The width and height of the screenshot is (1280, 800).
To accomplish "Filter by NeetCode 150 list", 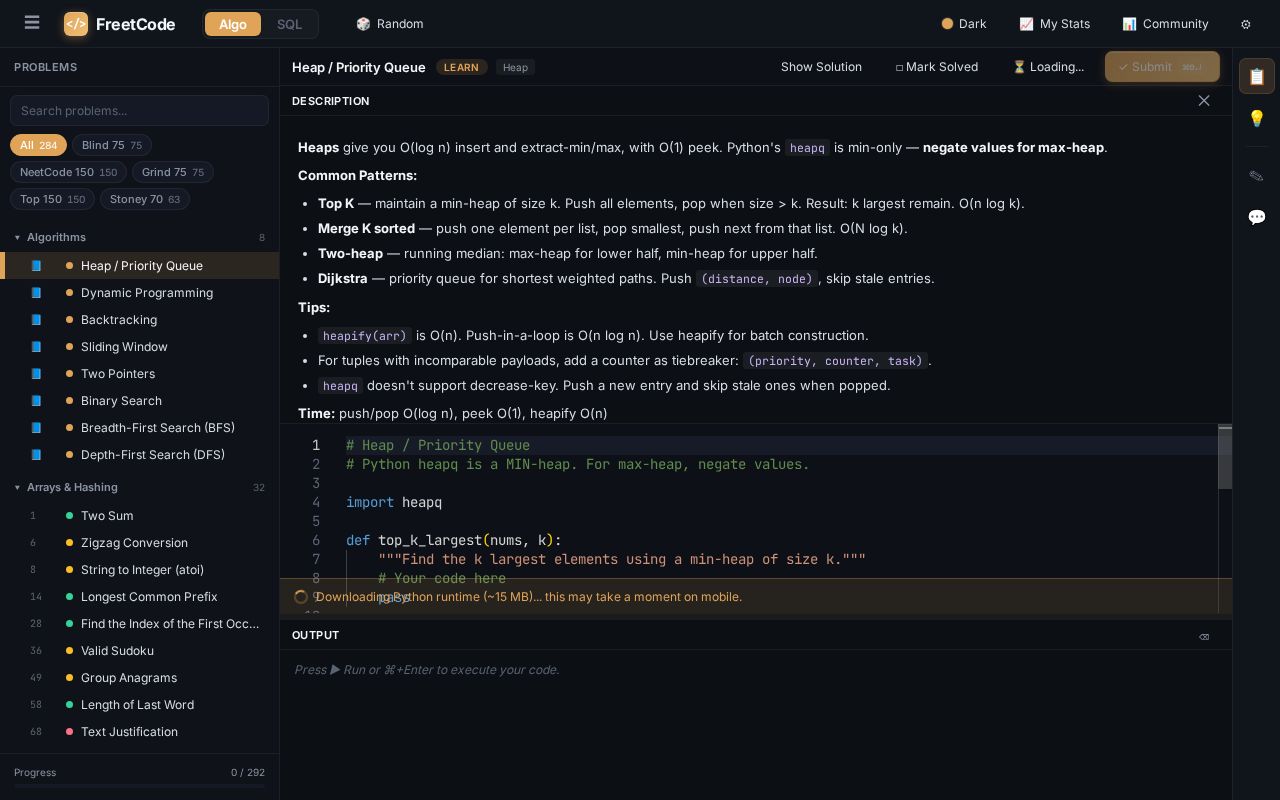I will 69,172.
